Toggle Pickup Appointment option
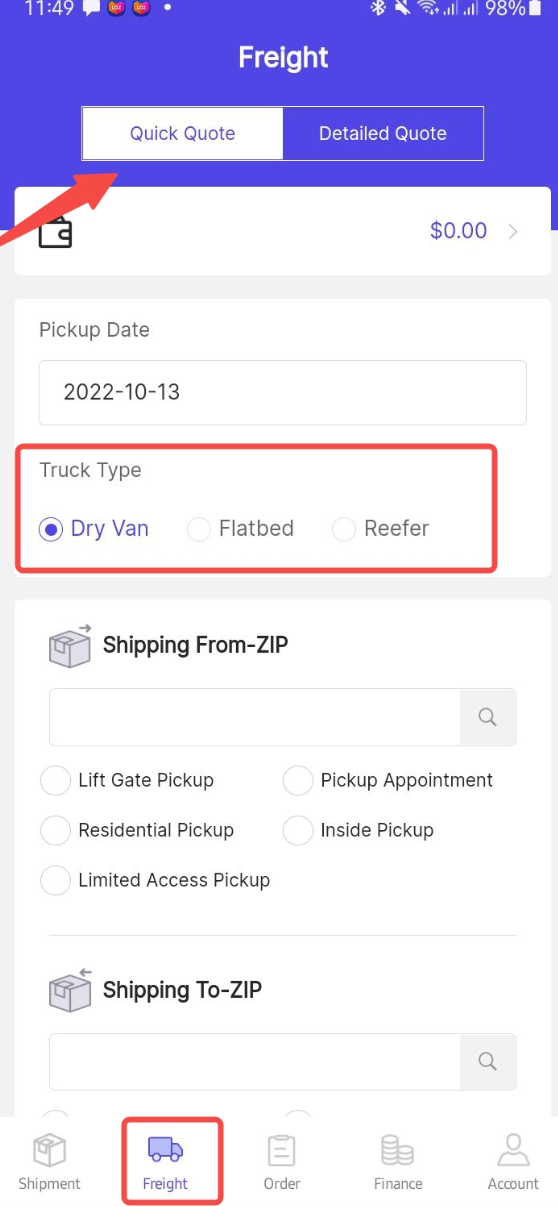 pos(388,780)
